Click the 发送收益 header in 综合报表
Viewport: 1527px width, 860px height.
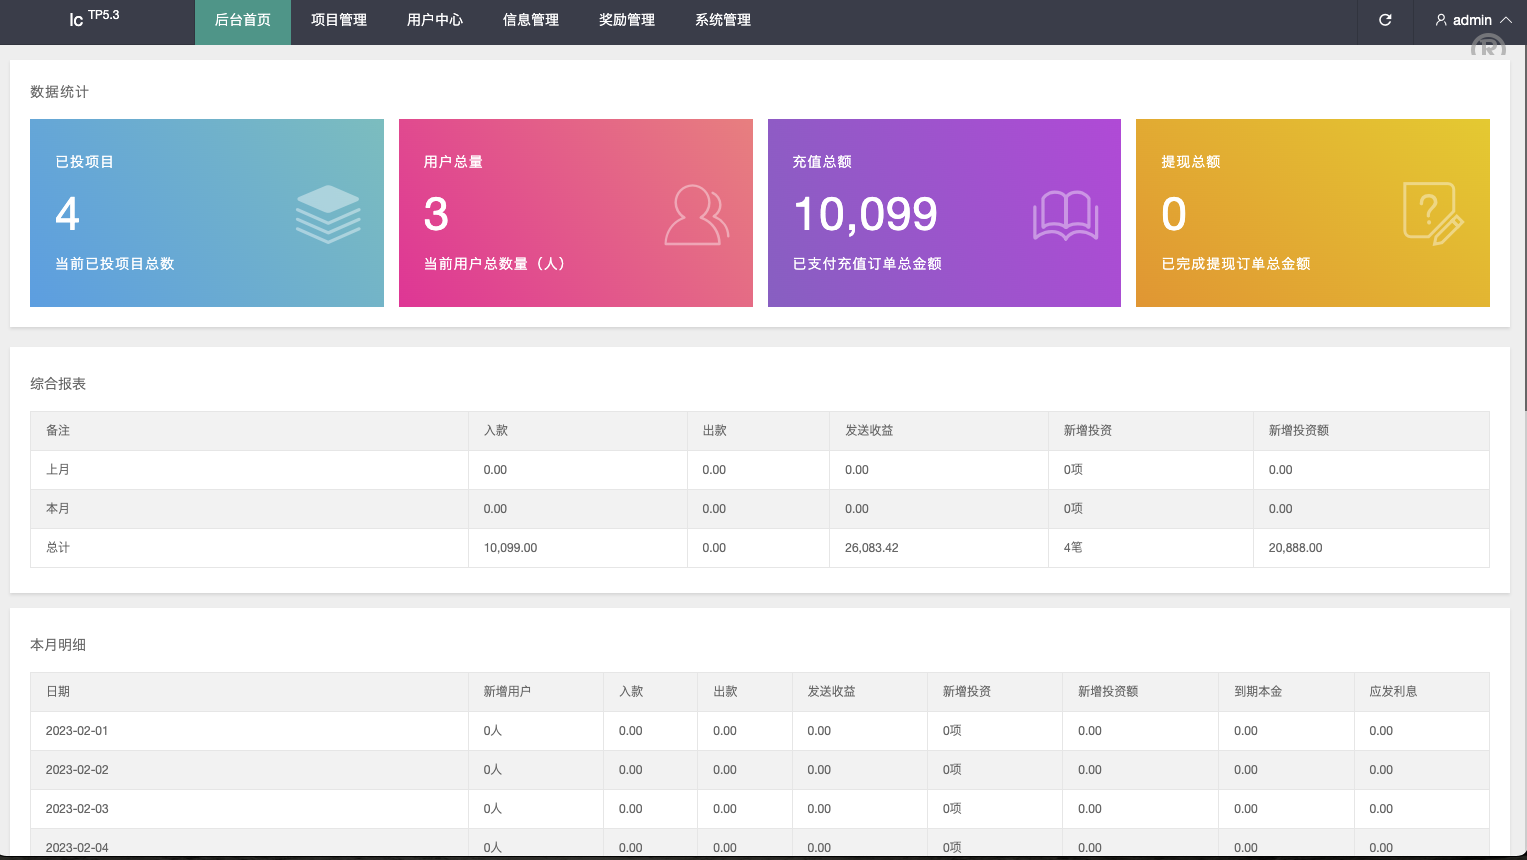(869, 431)
